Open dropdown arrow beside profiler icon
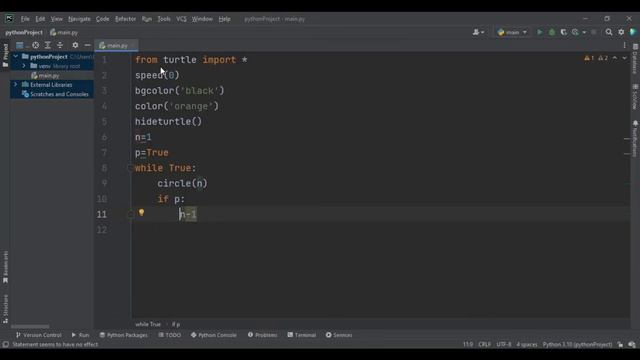The image size is (640, 360). point(584,32)
